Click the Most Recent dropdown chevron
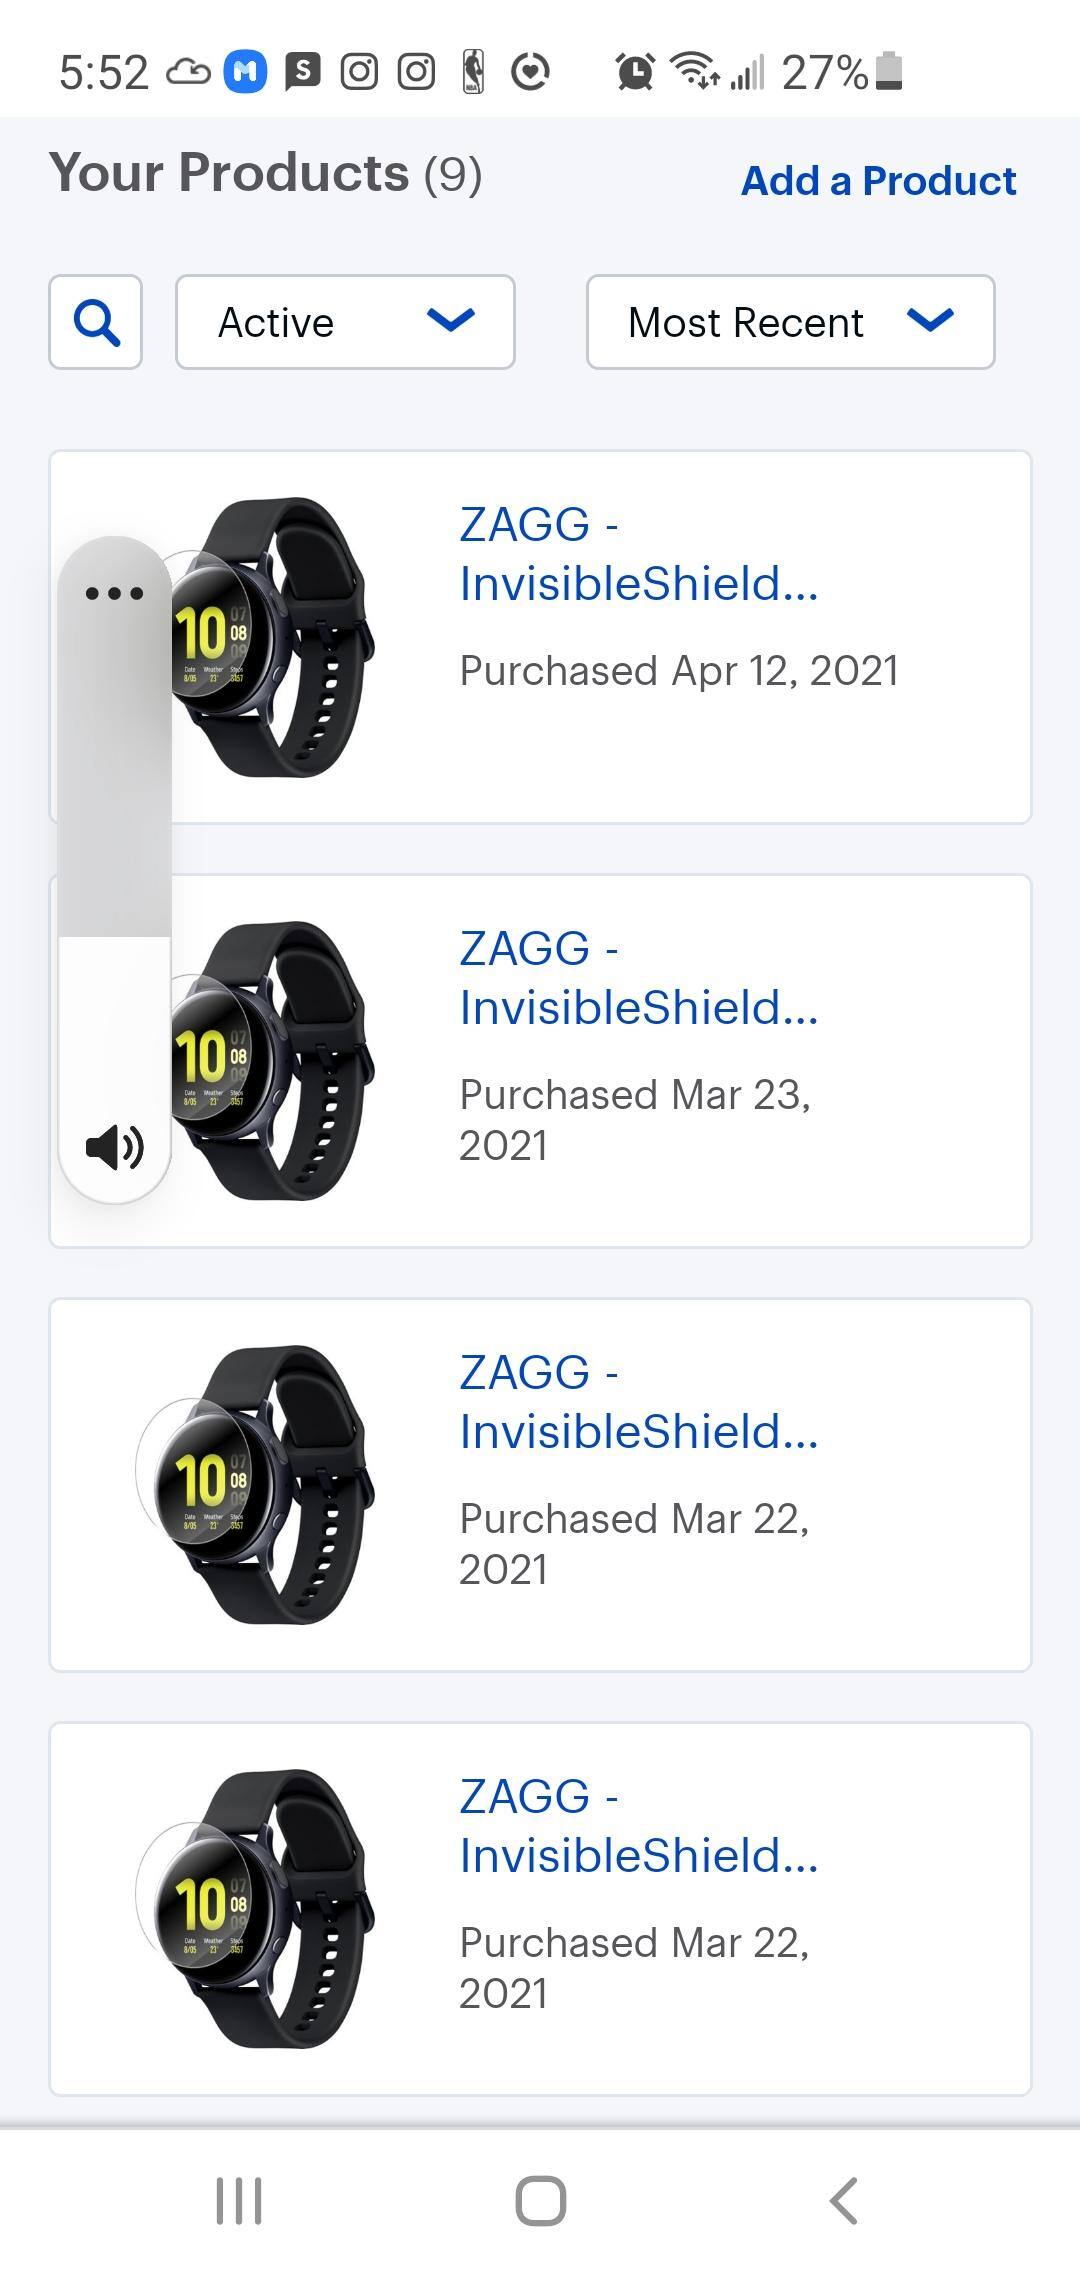The height and width of the screenshot is (2280, 1080). [x=930, y=320]
